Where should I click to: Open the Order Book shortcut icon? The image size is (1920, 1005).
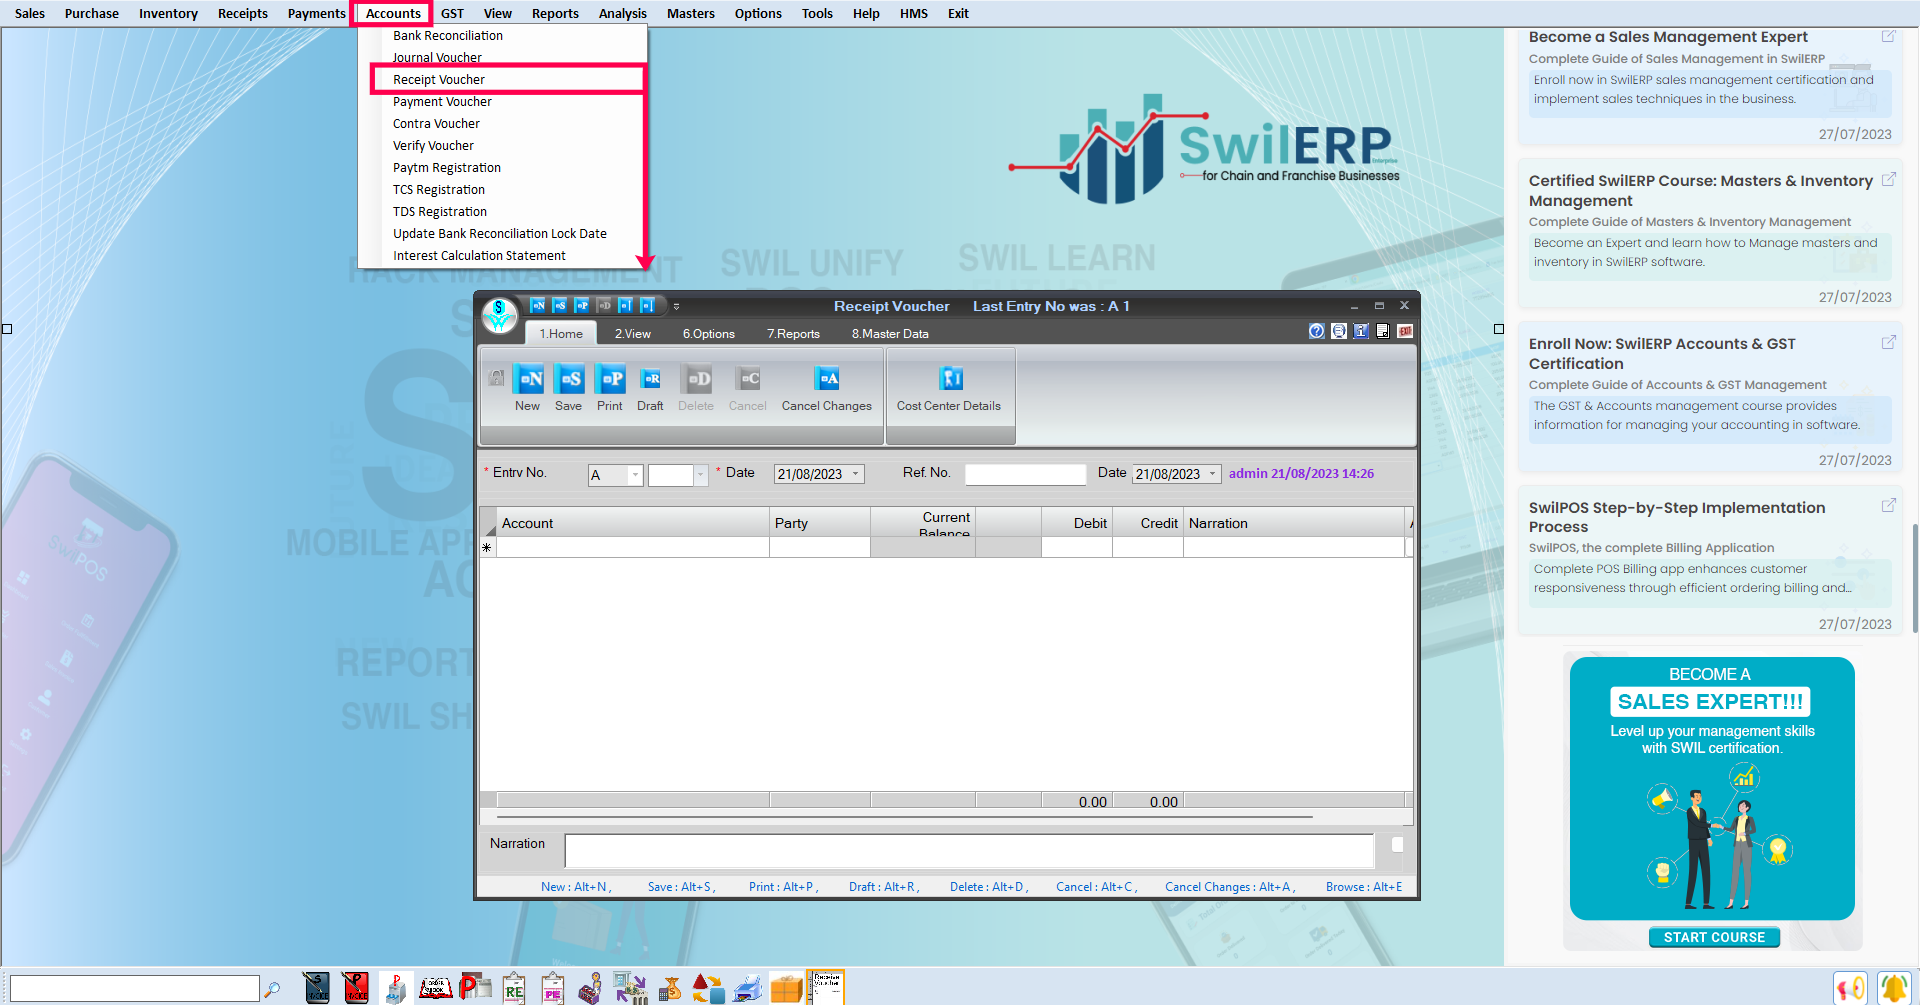coord(435,988)
